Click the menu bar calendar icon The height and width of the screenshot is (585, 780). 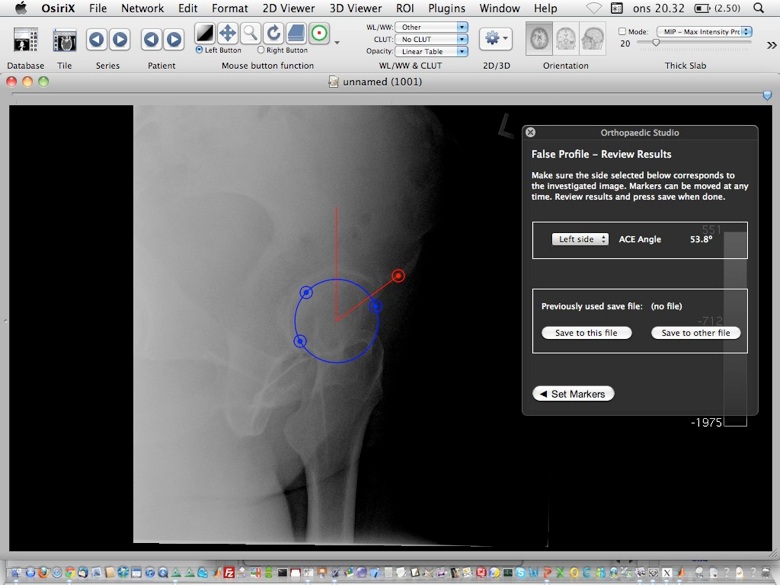(617, 8)
